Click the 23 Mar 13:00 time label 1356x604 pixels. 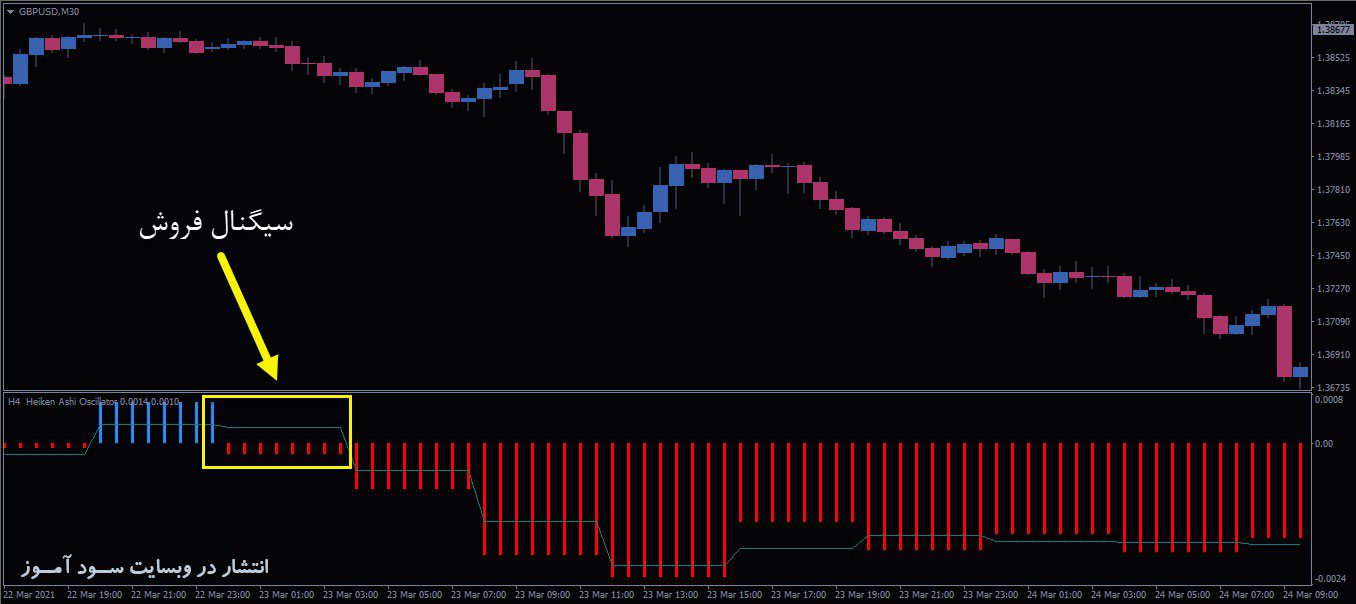click(x=673, y=594)
